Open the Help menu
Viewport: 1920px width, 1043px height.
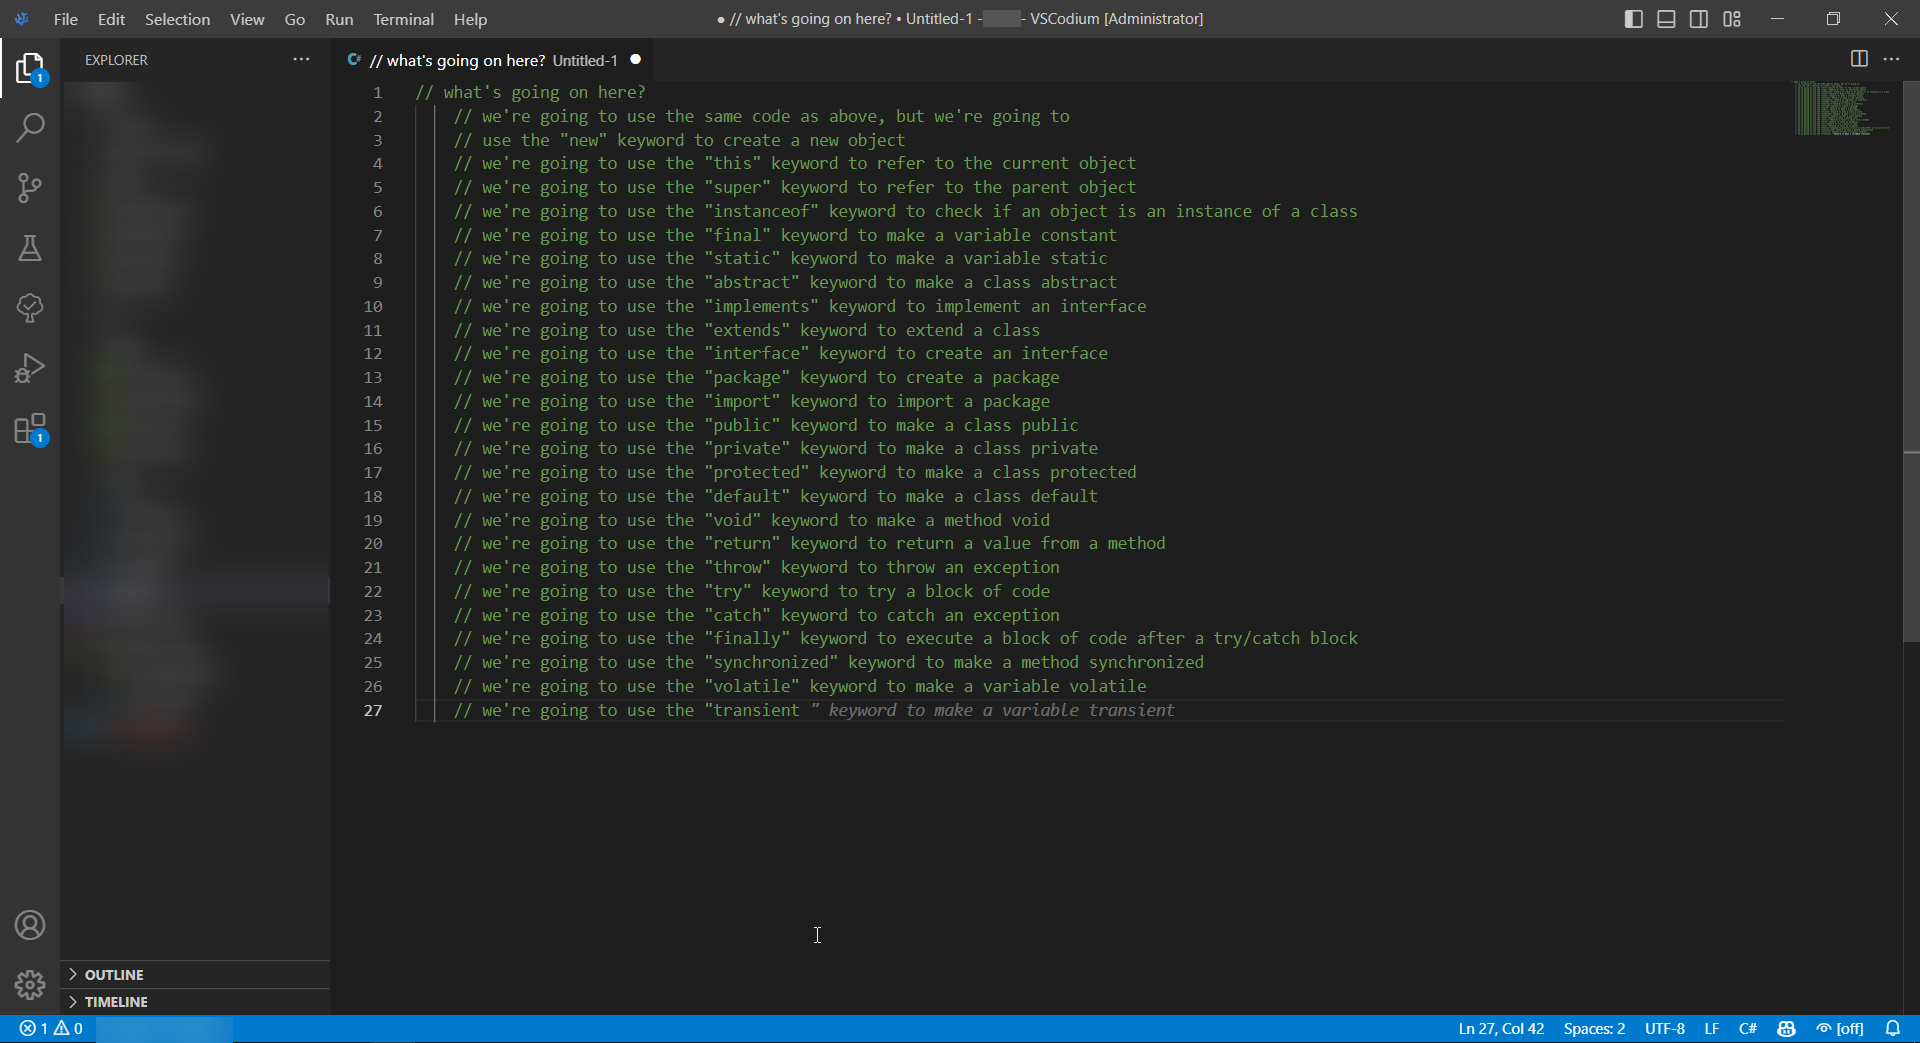point(470,19)
